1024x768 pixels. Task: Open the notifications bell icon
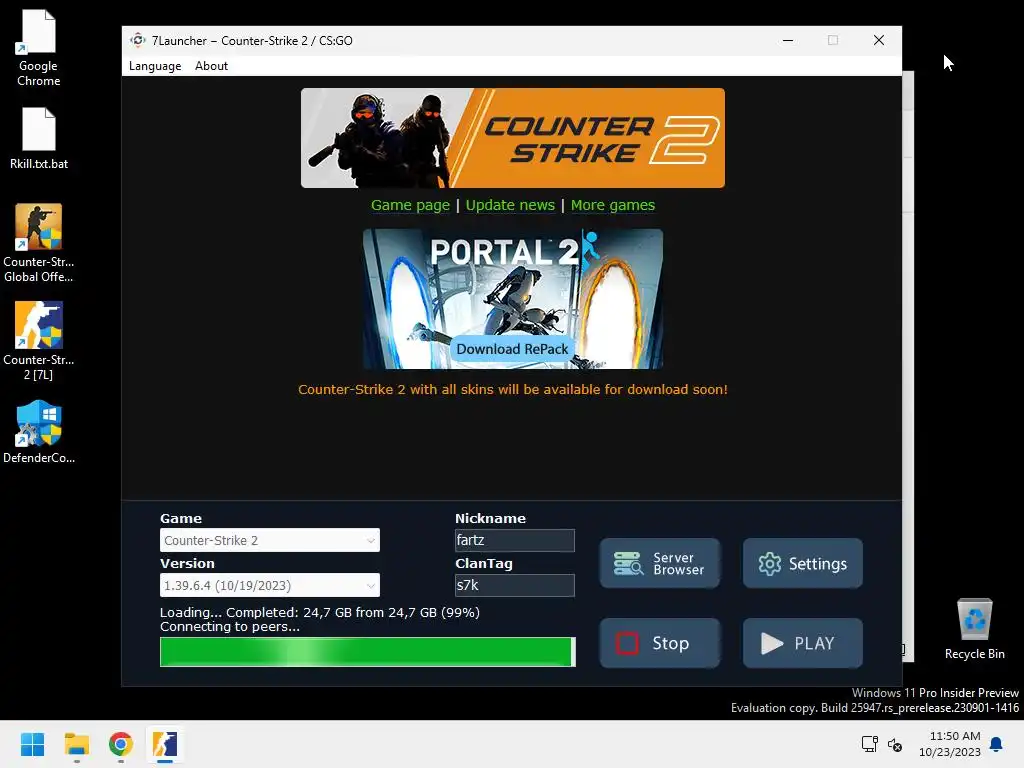[x=996, y=744]
